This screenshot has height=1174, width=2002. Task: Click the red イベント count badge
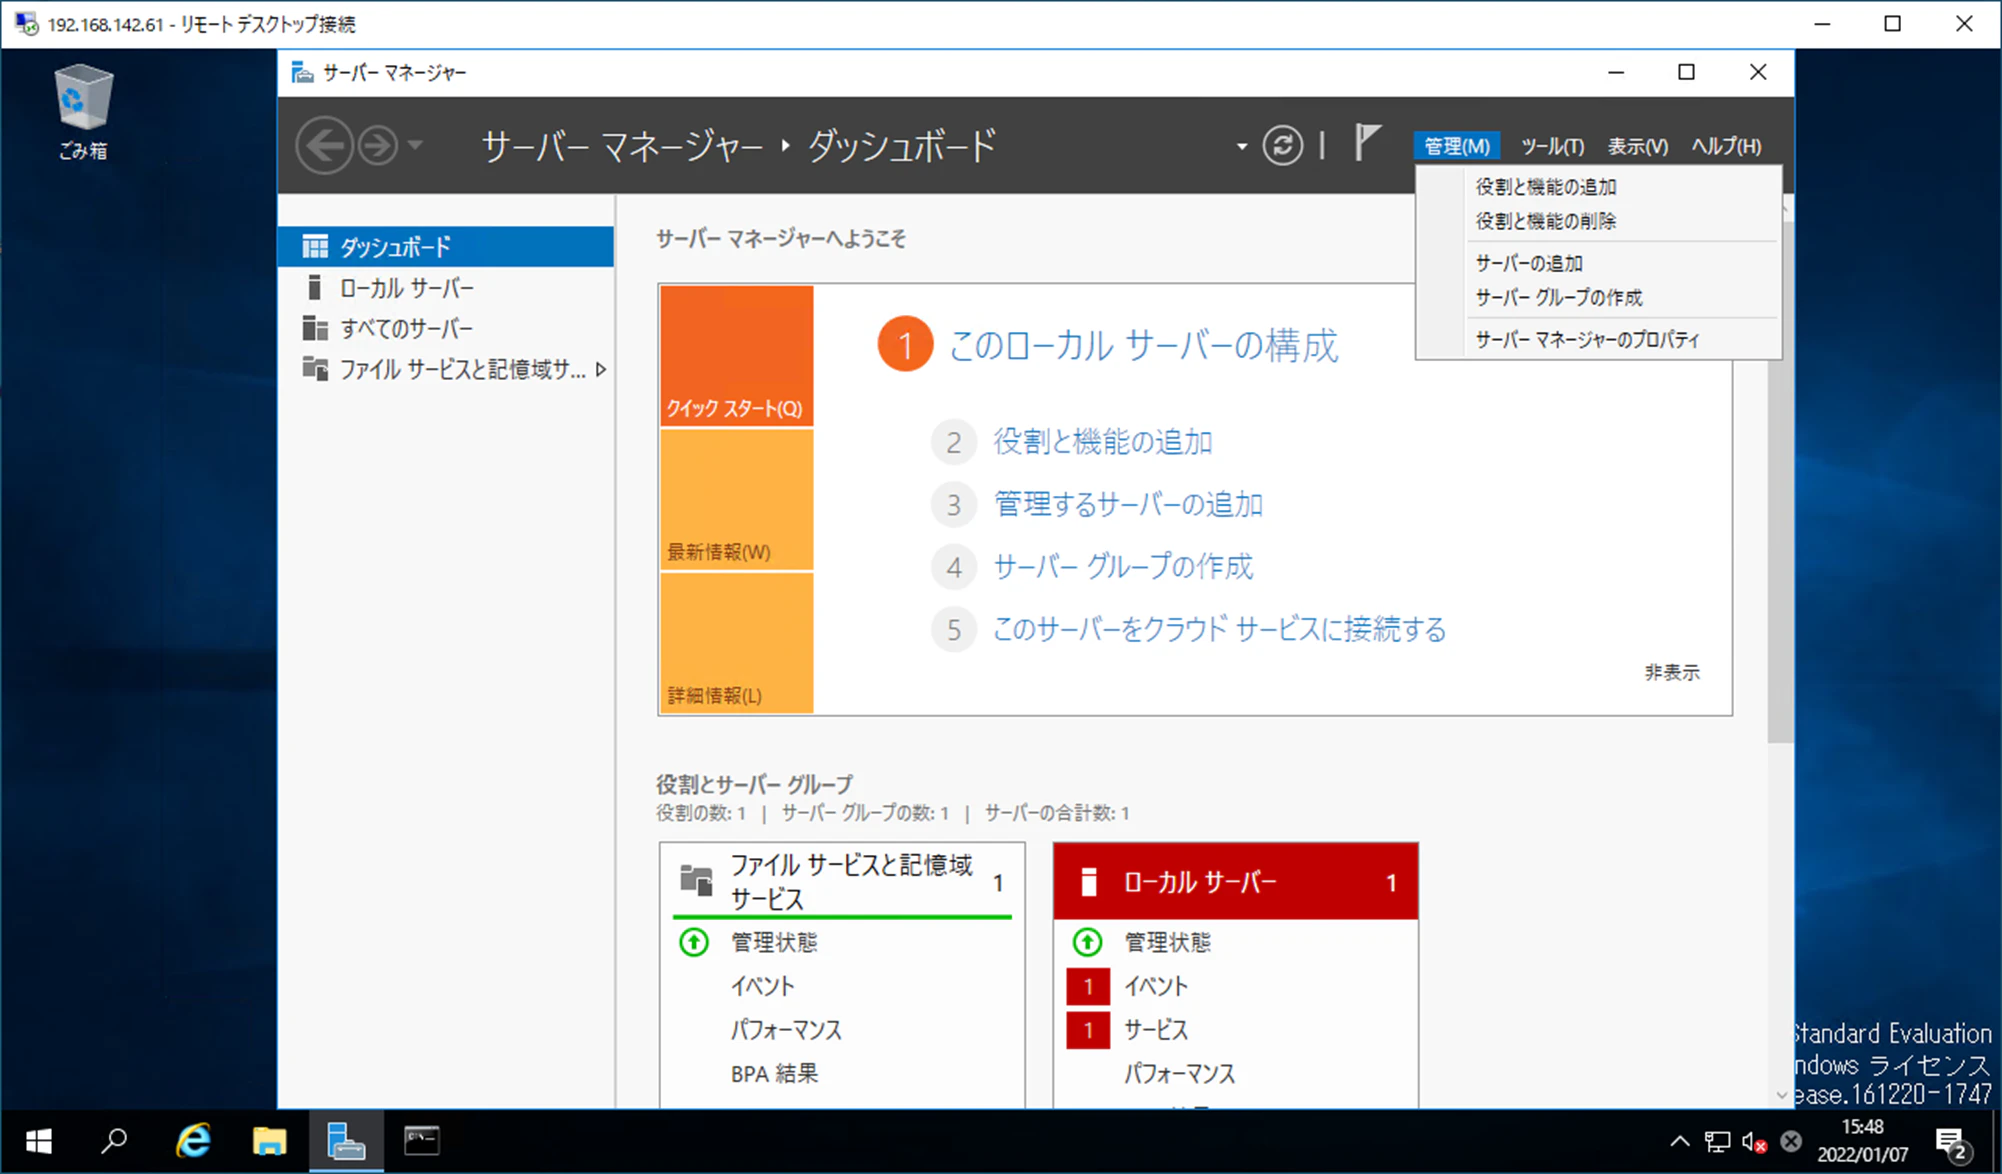coord(1088,987)
